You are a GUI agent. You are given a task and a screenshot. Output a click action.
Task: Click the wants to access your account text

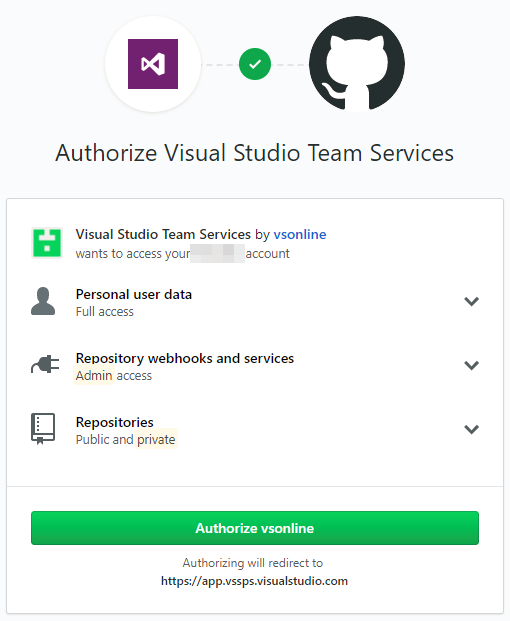point(183,253)
